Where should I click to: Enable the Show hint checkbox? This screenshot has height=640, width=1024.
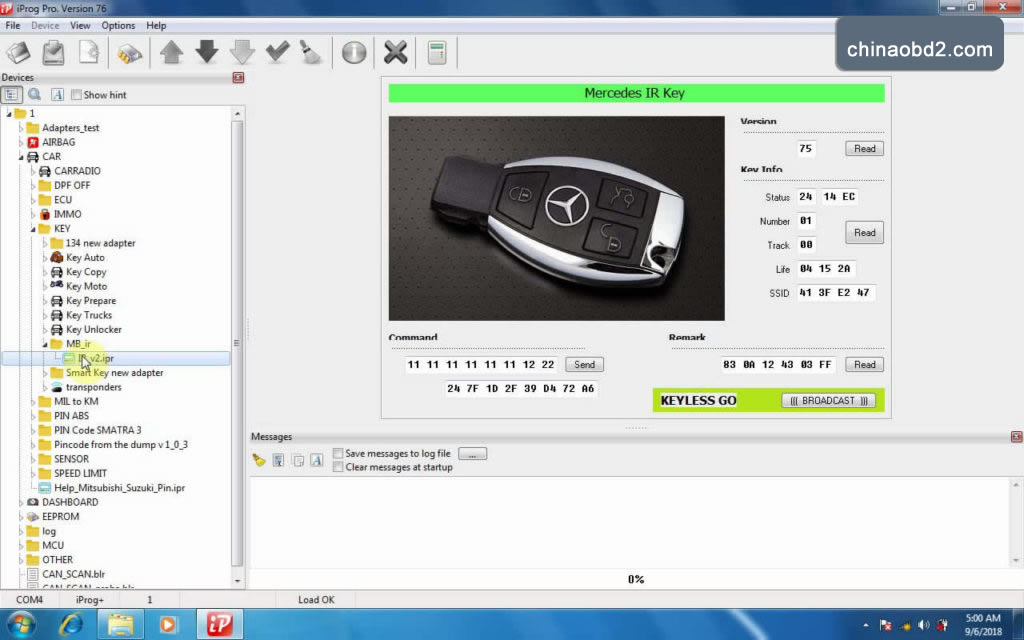76,95
